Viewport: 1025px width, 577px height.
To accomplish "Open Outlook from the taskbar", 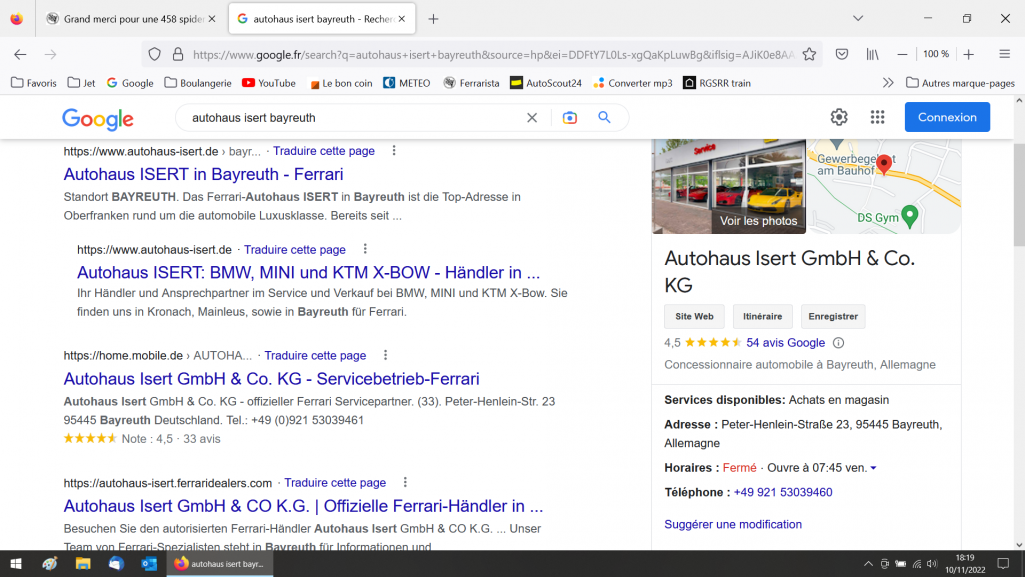I will click(150, 565).
